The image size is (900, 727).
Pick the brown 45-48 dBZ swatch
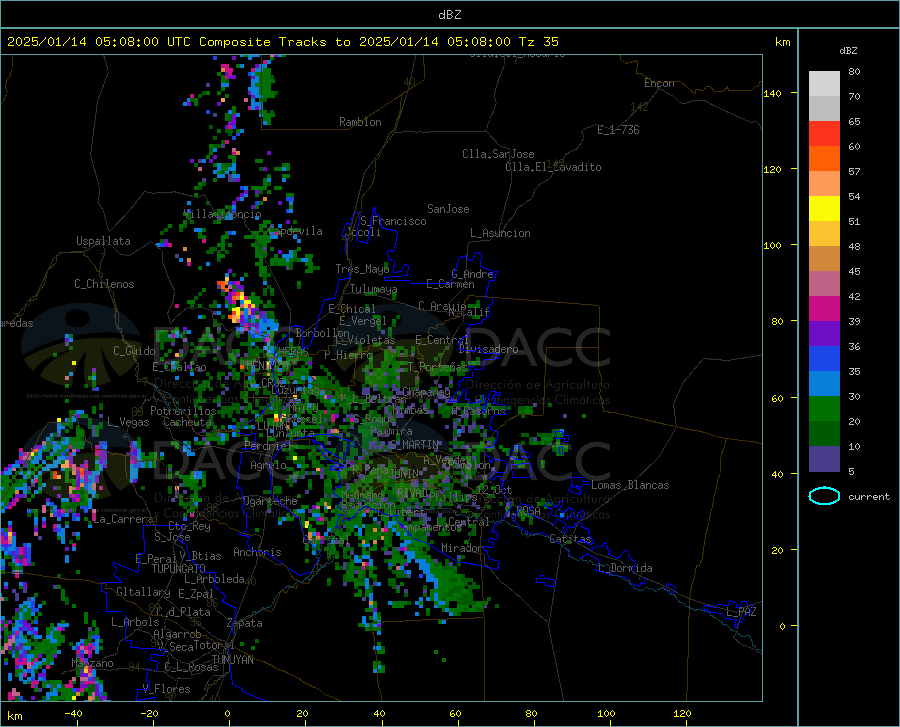[x=824, y=259]
